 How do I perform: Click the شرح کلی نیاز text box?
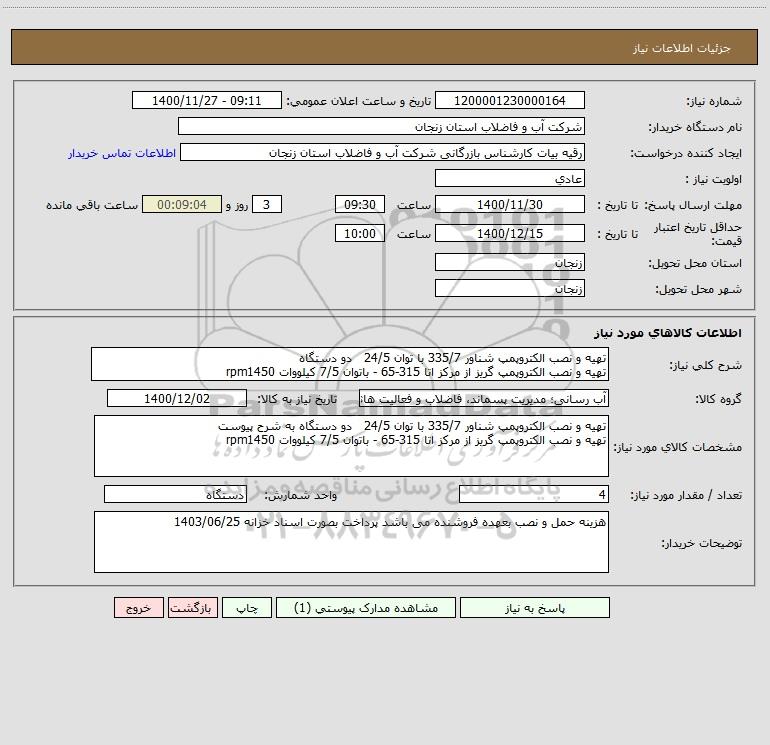pyautogui.click(x=350, y=364)
